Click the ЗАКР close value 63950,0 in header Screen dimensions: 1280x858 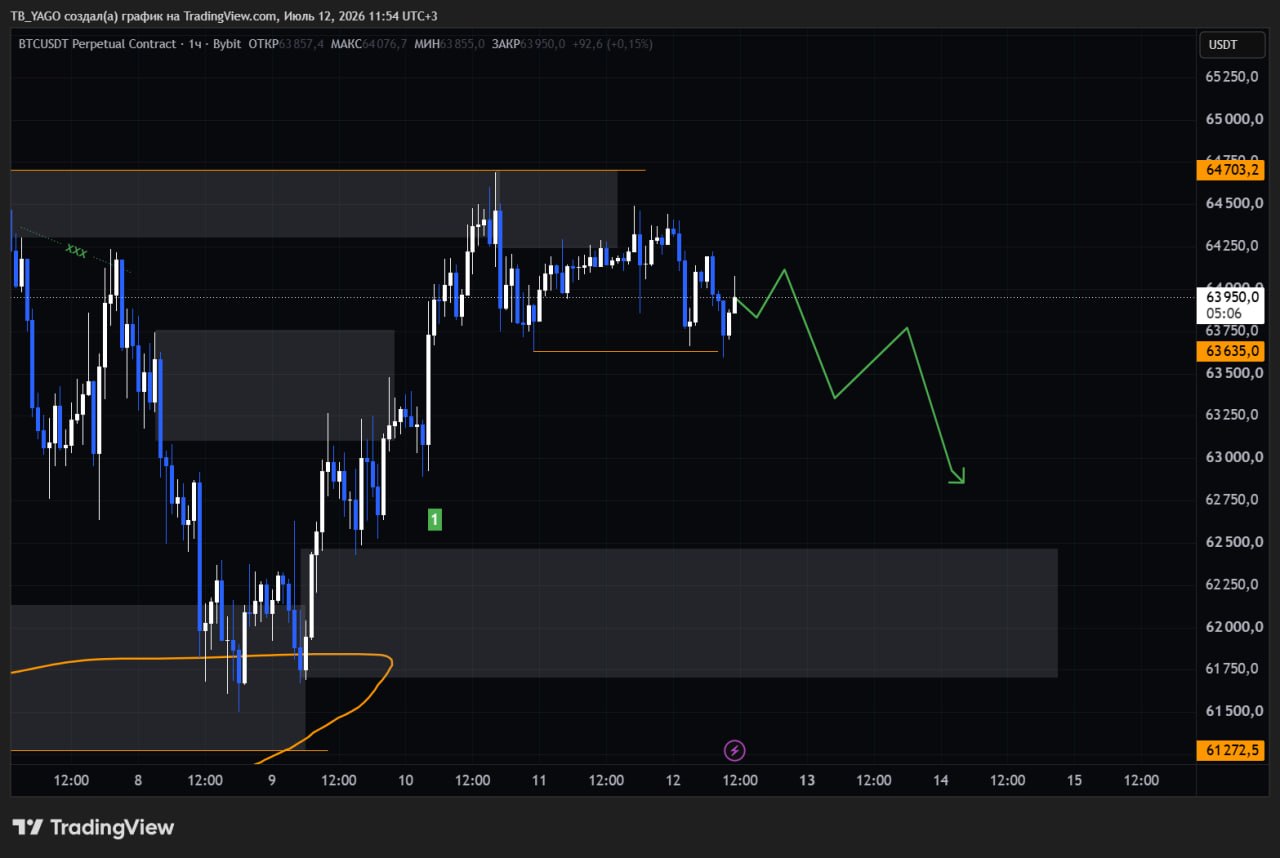(x=544, y=44)
